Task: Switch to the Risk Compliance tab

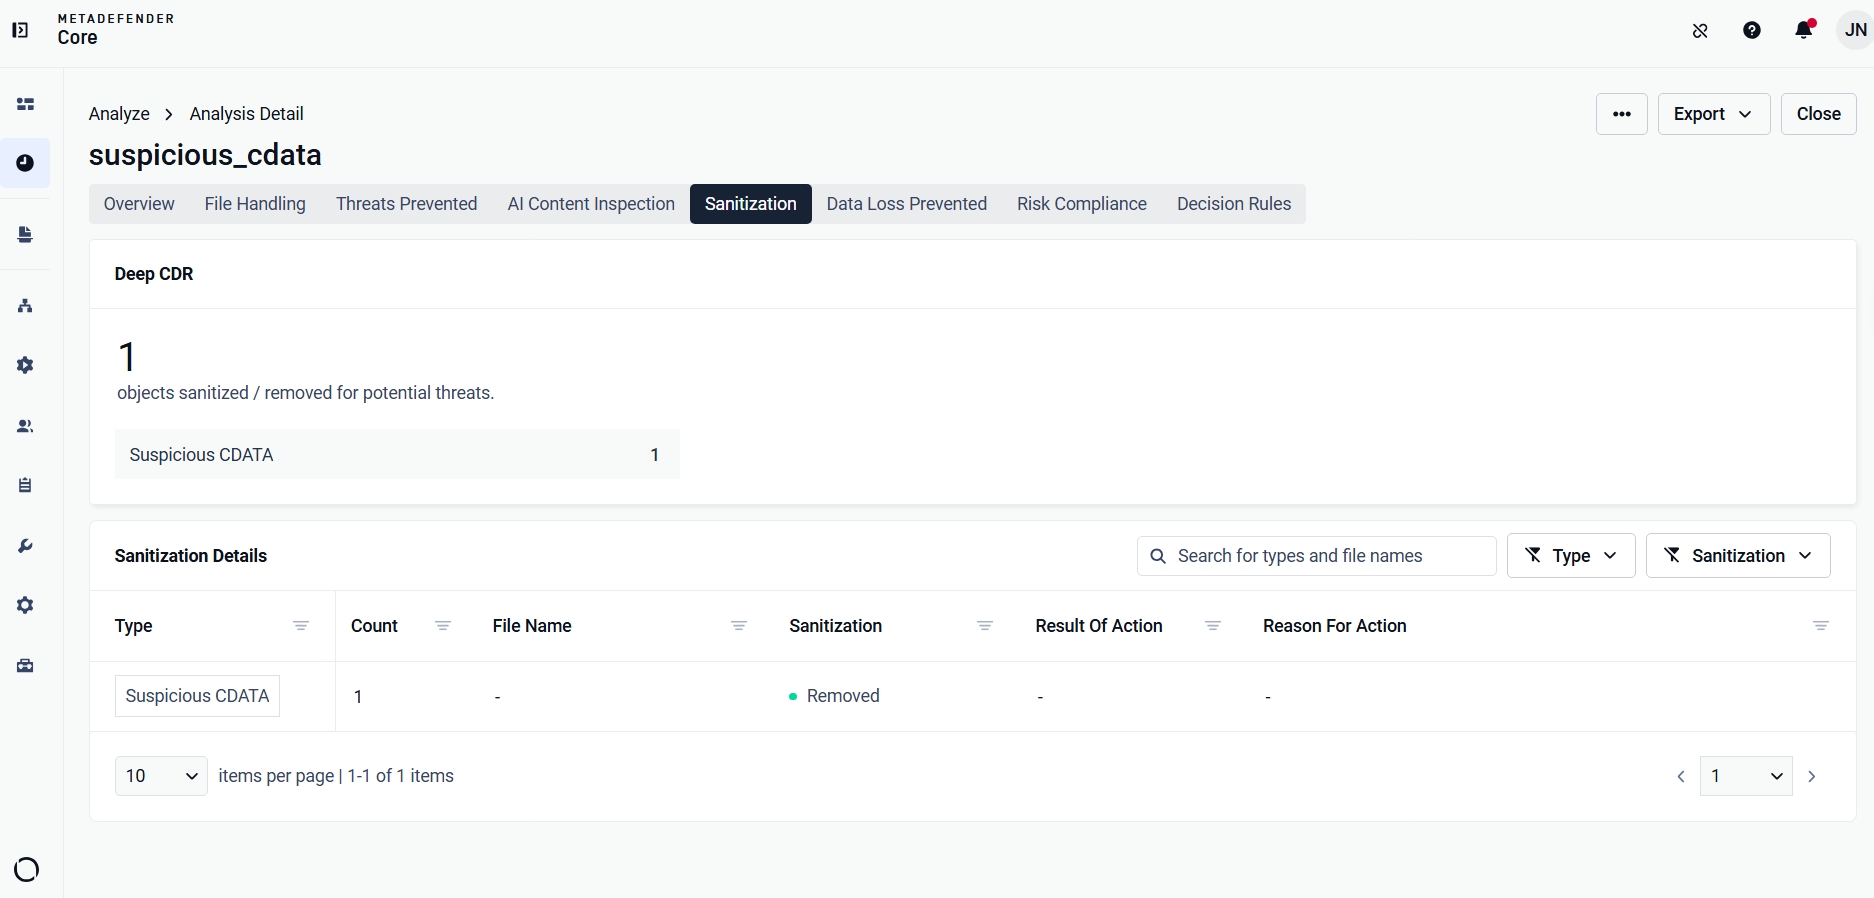Action: tap(1082, 204)
